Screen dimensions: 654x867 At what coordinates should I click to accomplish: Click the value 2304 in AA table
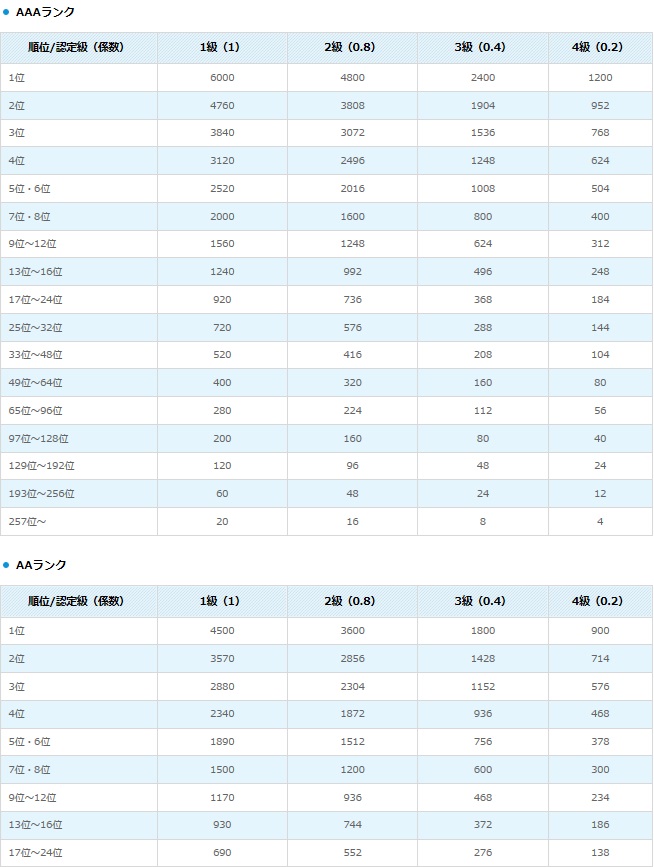[353, 687]
